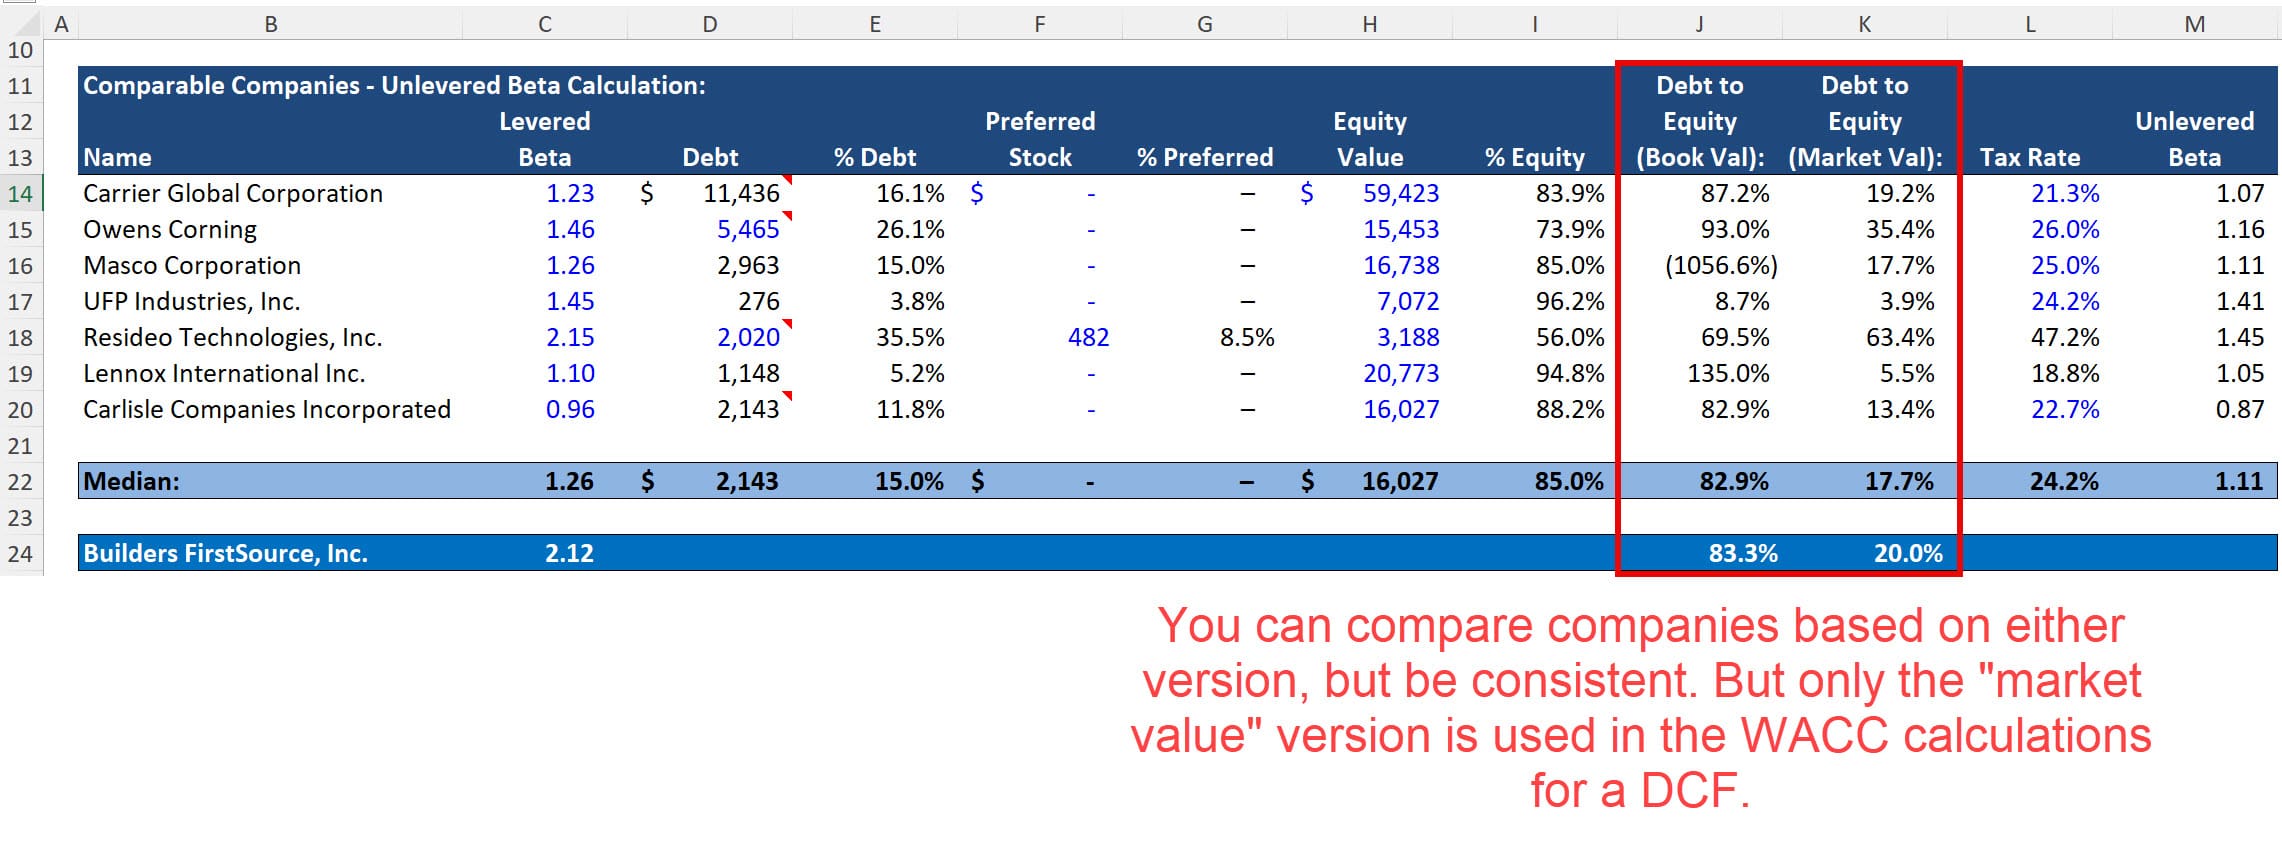Click median equity value 16,027

1400,481
